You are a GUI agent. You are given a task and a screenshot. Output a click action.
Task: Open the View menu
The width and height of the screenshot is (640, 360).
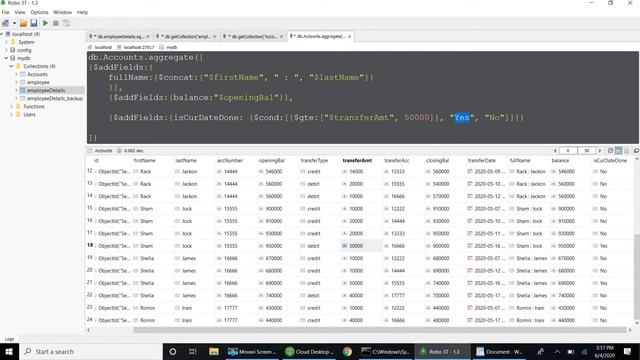(20, 12)
